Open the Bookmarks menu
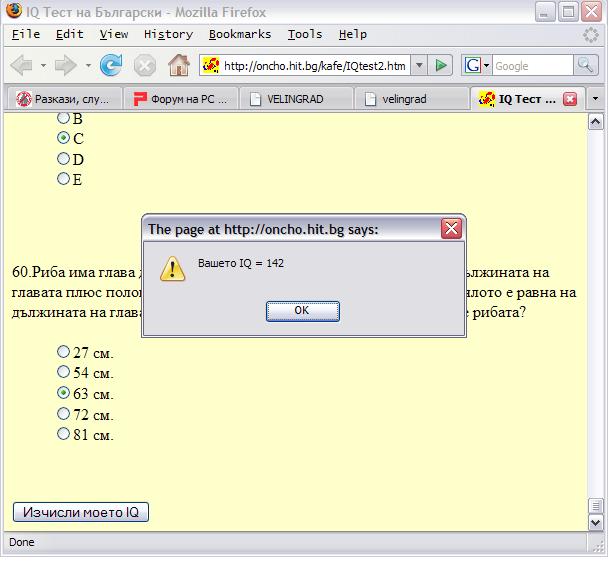The height and width of the screenshot is (564, 611). 240,34
